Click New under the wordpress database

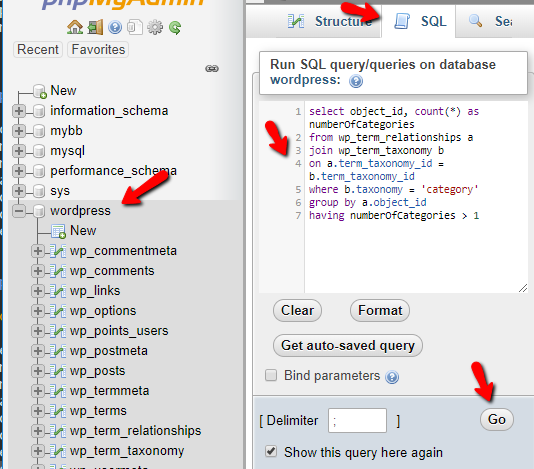pos(83,231)
